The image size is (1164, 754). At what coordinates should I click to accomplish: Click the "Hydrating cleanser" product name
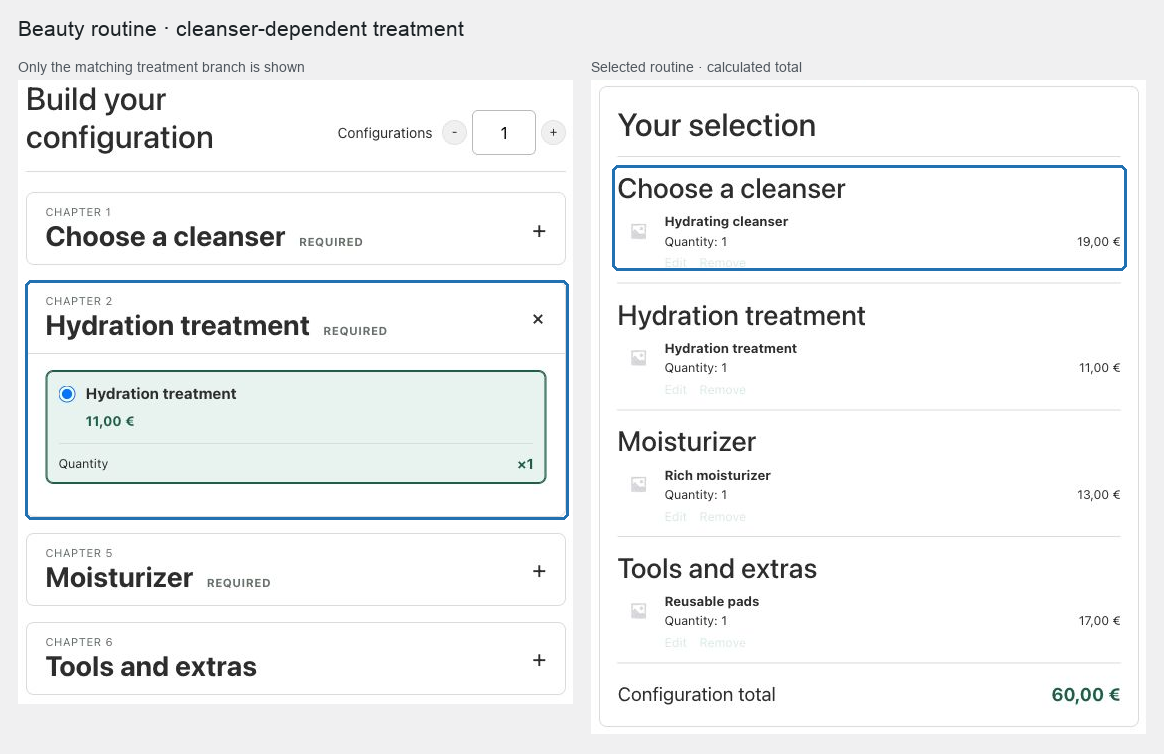click(726, 221)
